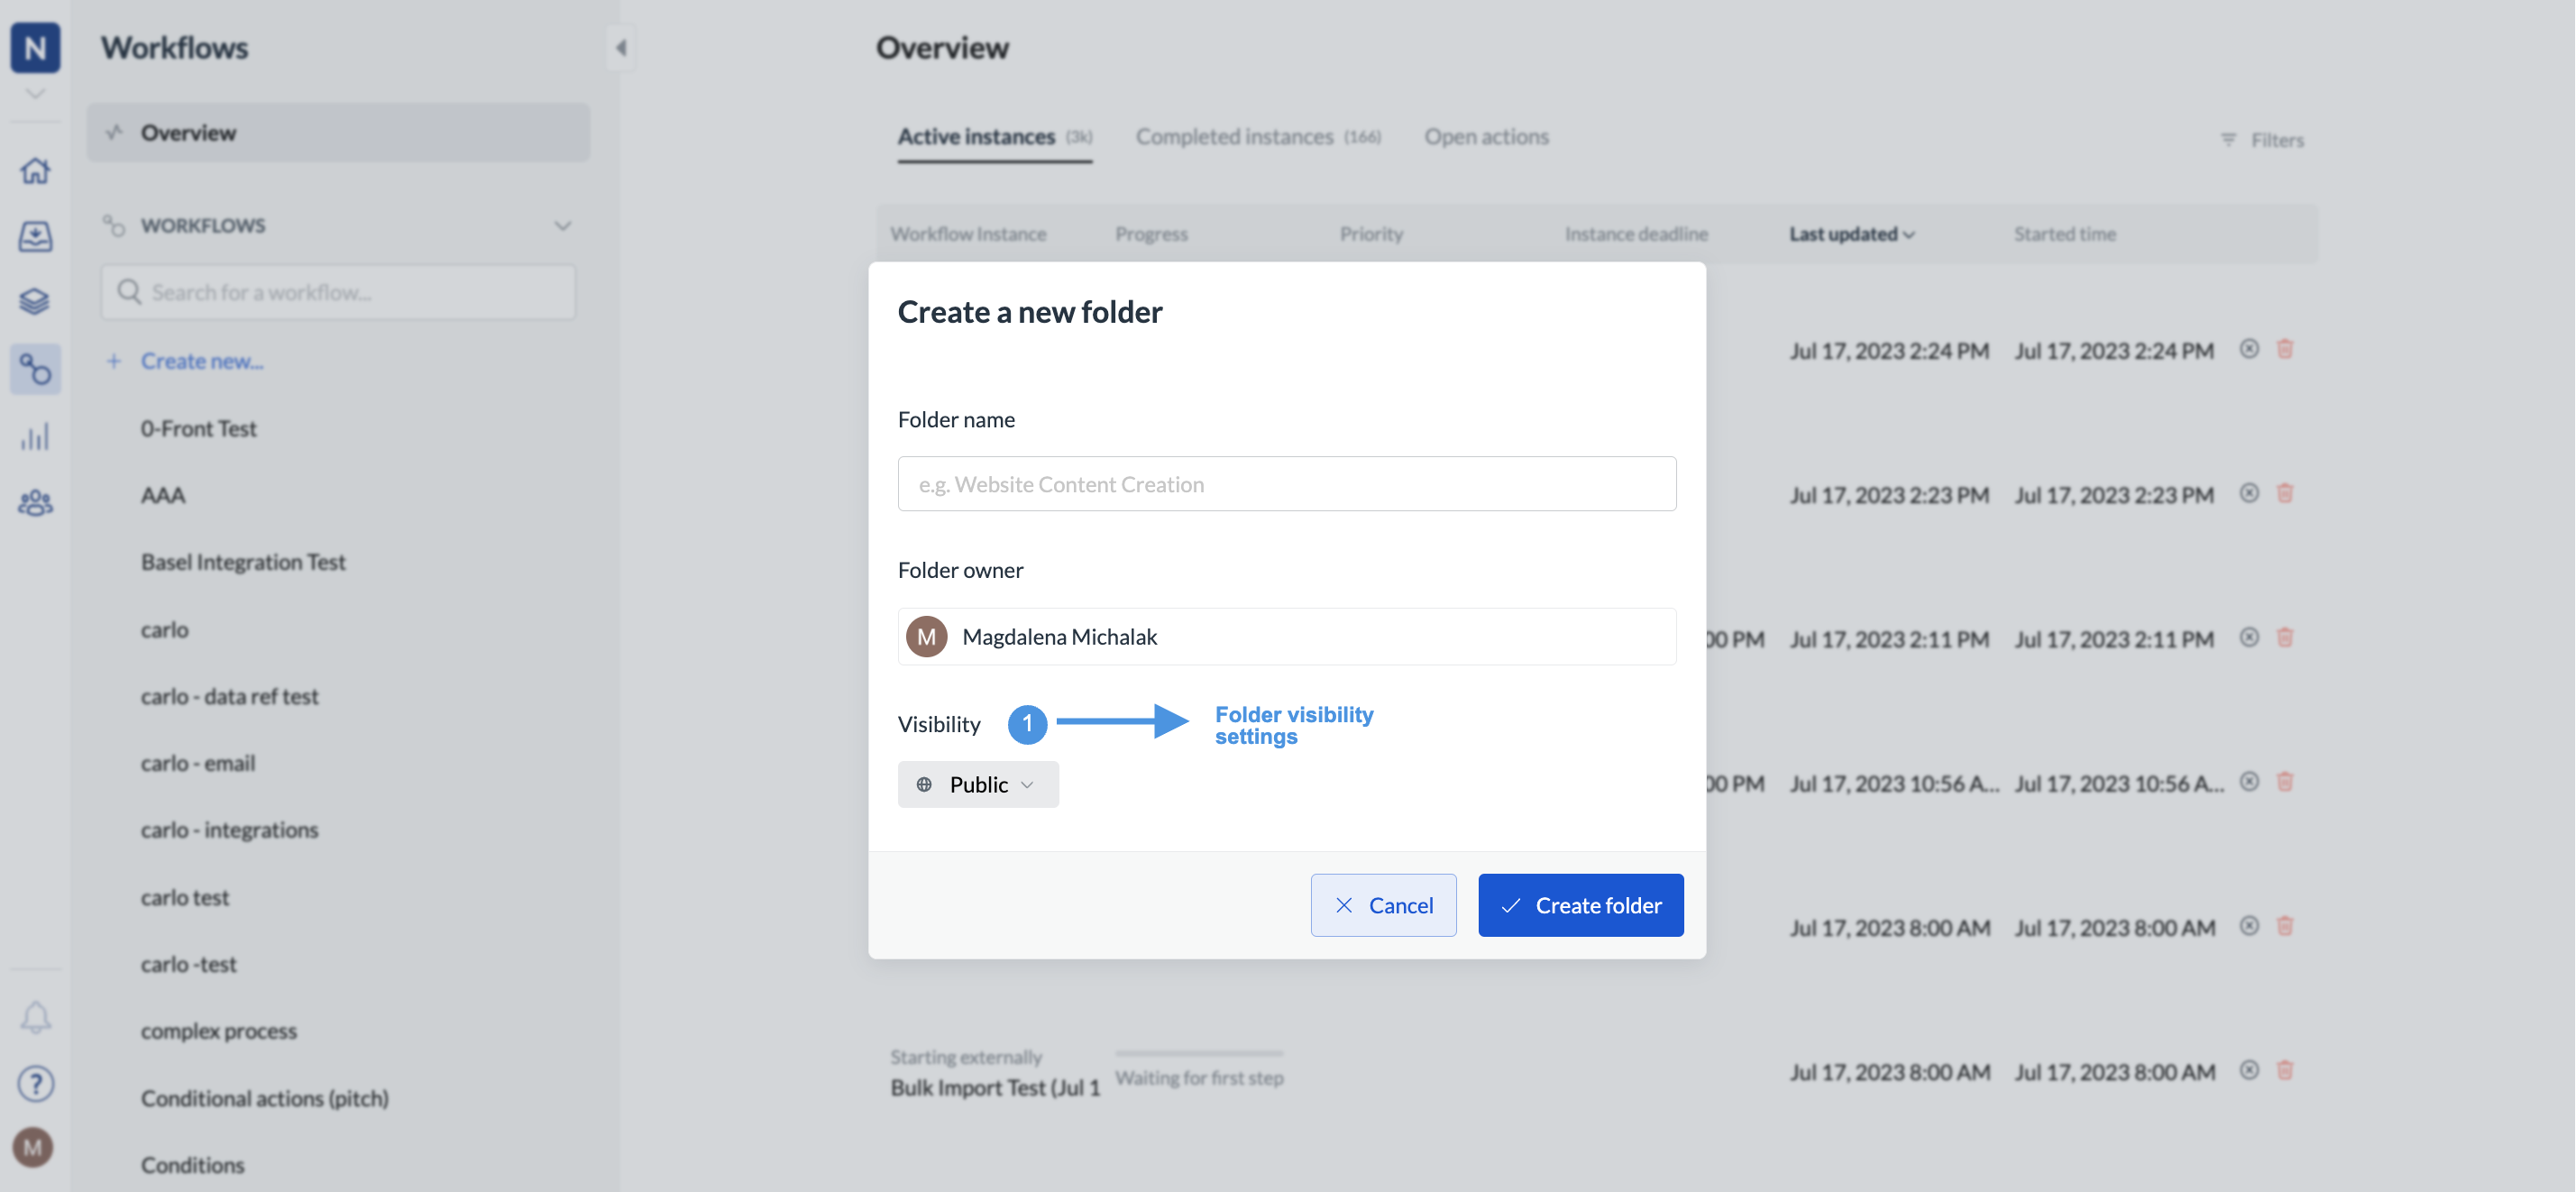The image size is (2576, 1192).
Task: Click the Create folder button
Action: click(x=1580, y=905)
